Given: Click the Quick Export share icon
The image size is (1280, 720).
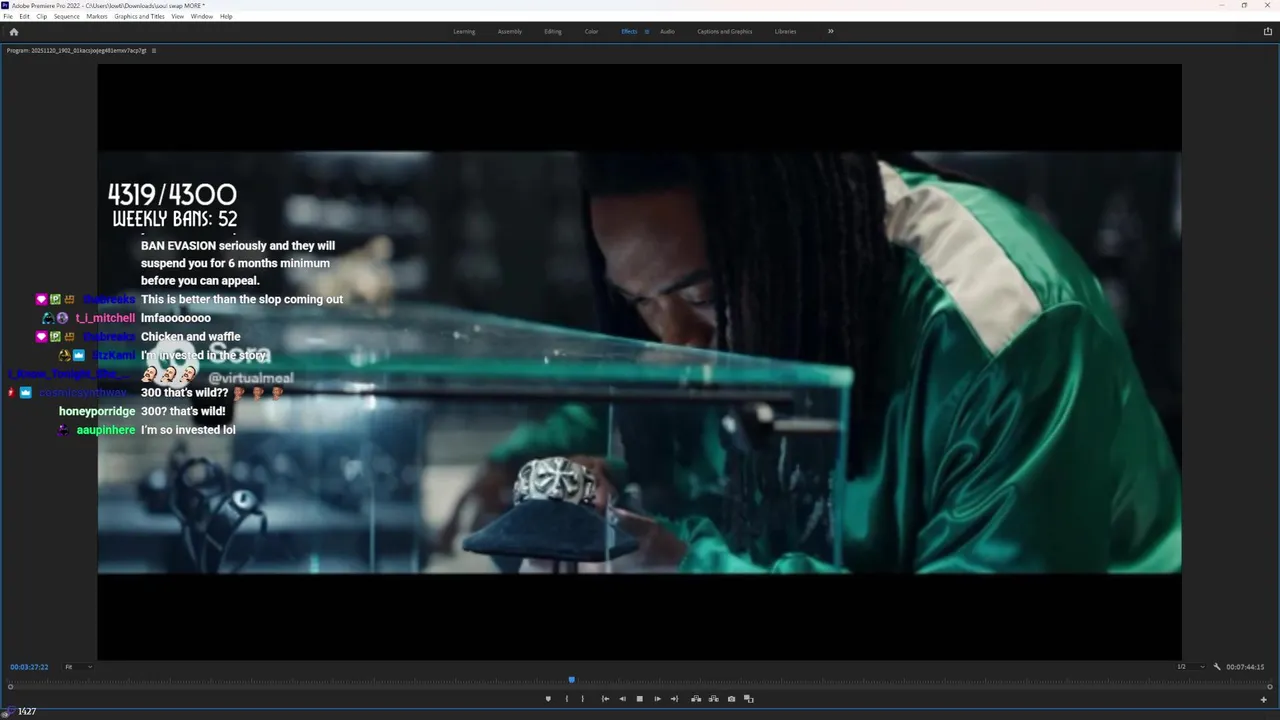Looking at the screenshot, I should 1268,31.
